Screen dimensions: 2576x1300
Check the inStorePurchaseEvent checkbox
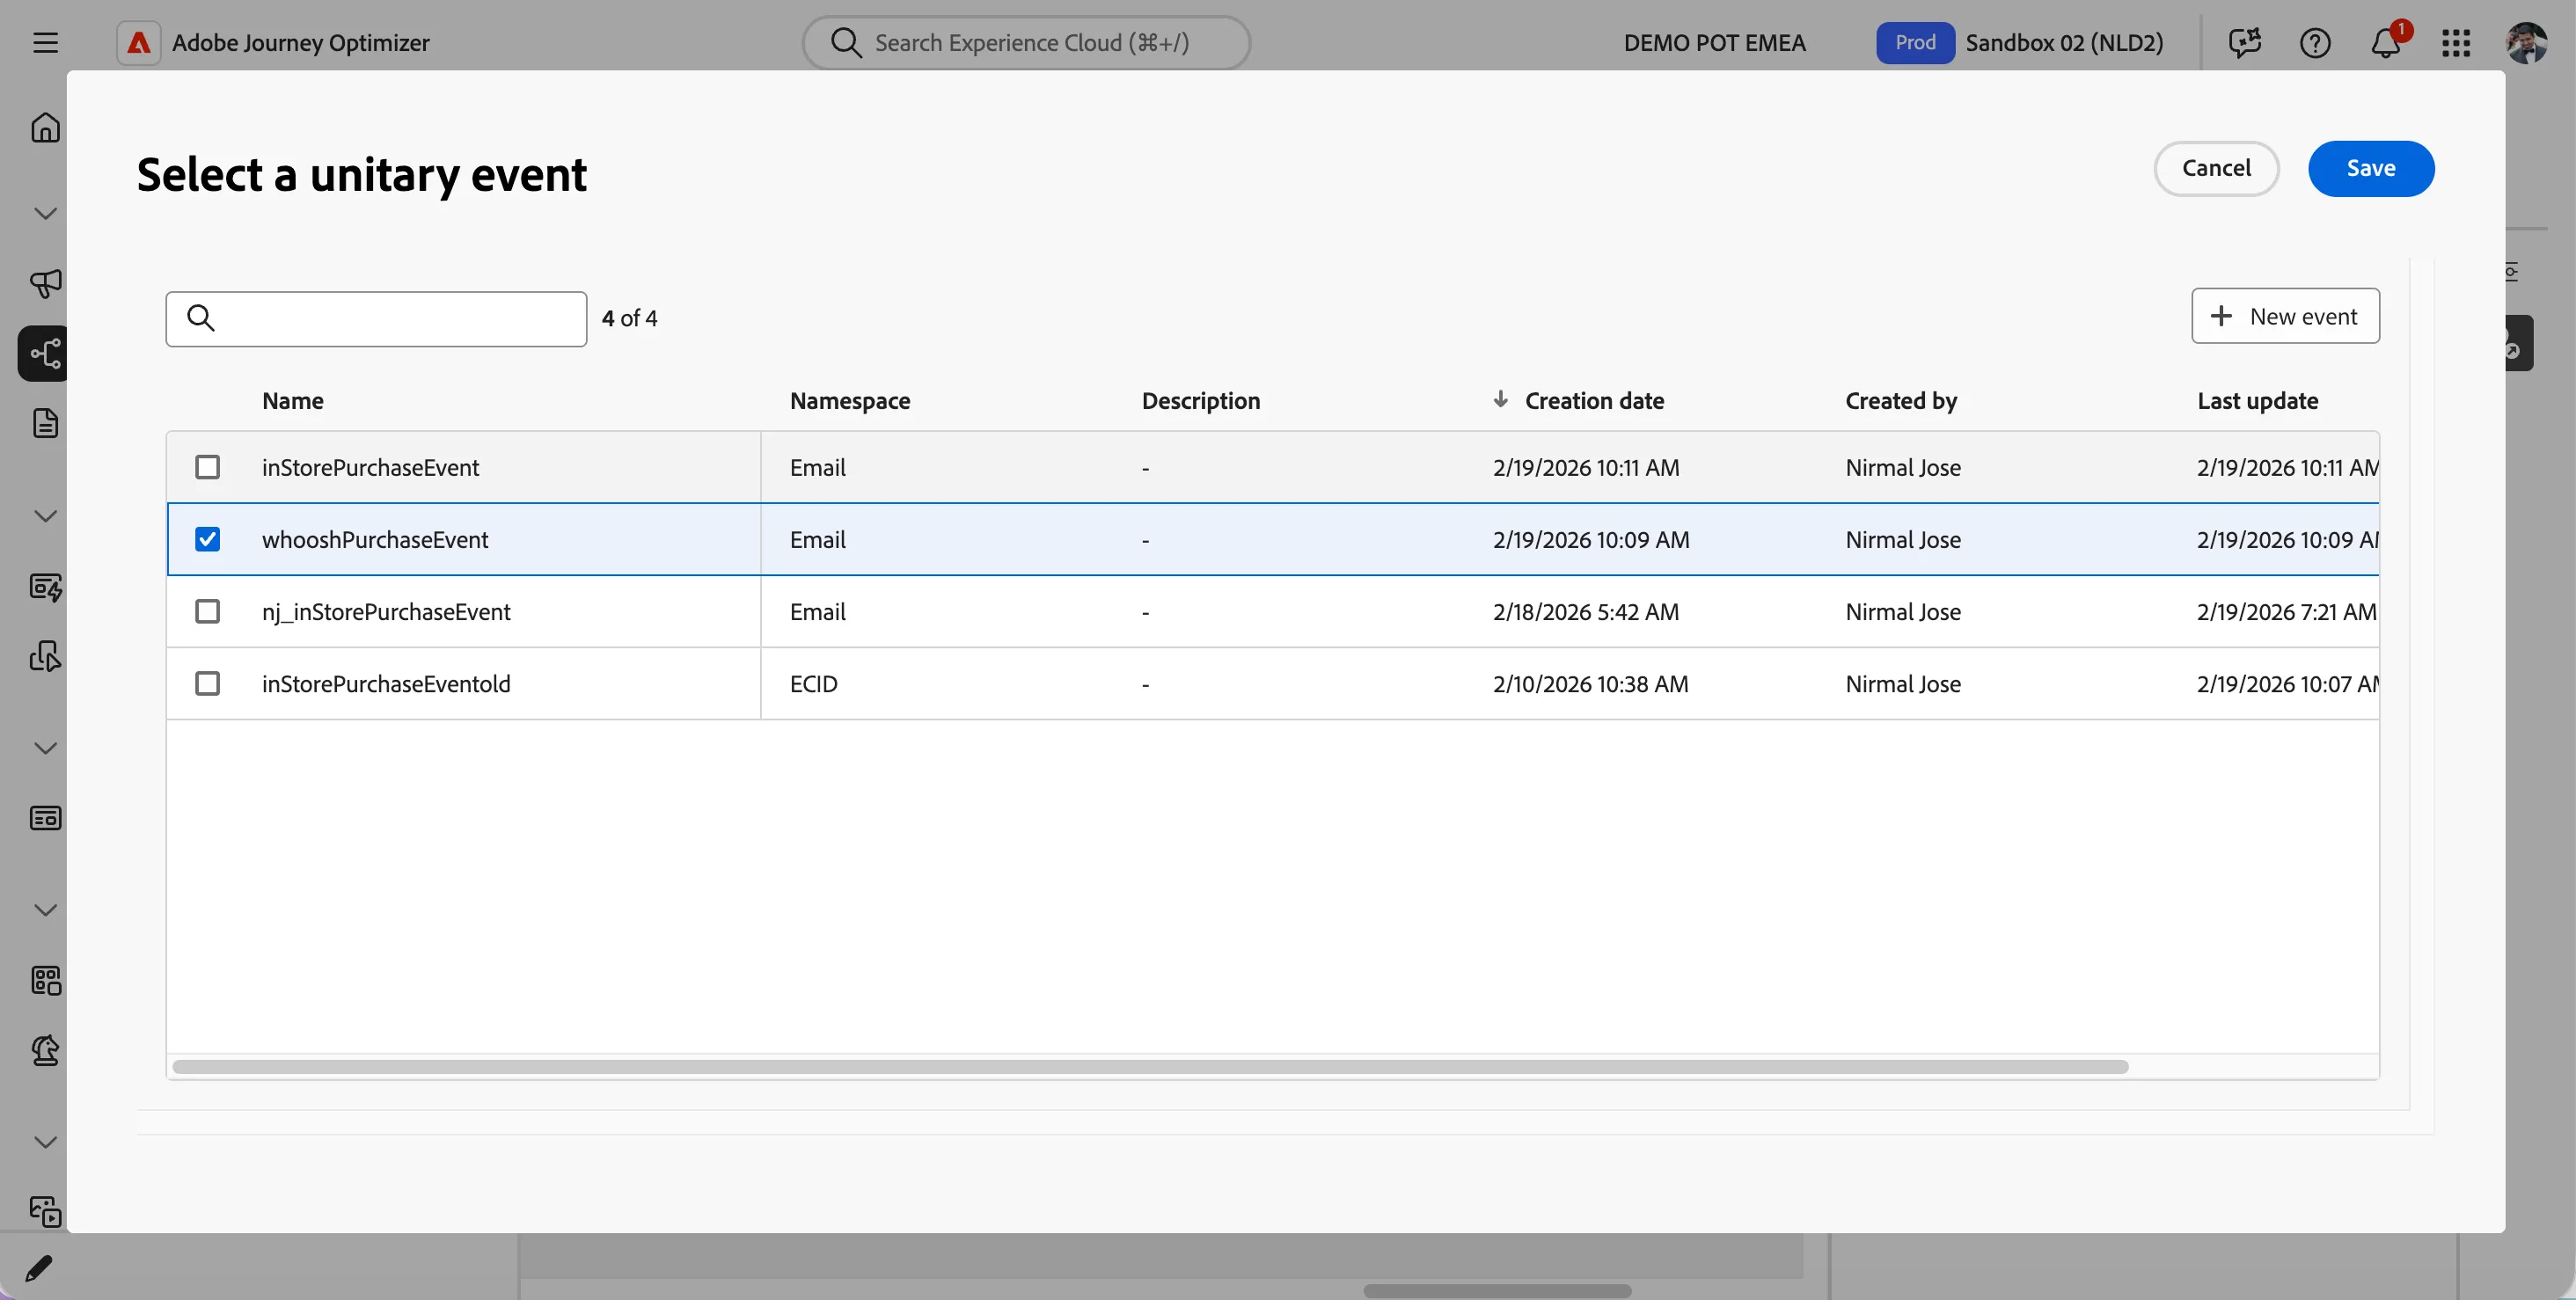coord(207,467)
